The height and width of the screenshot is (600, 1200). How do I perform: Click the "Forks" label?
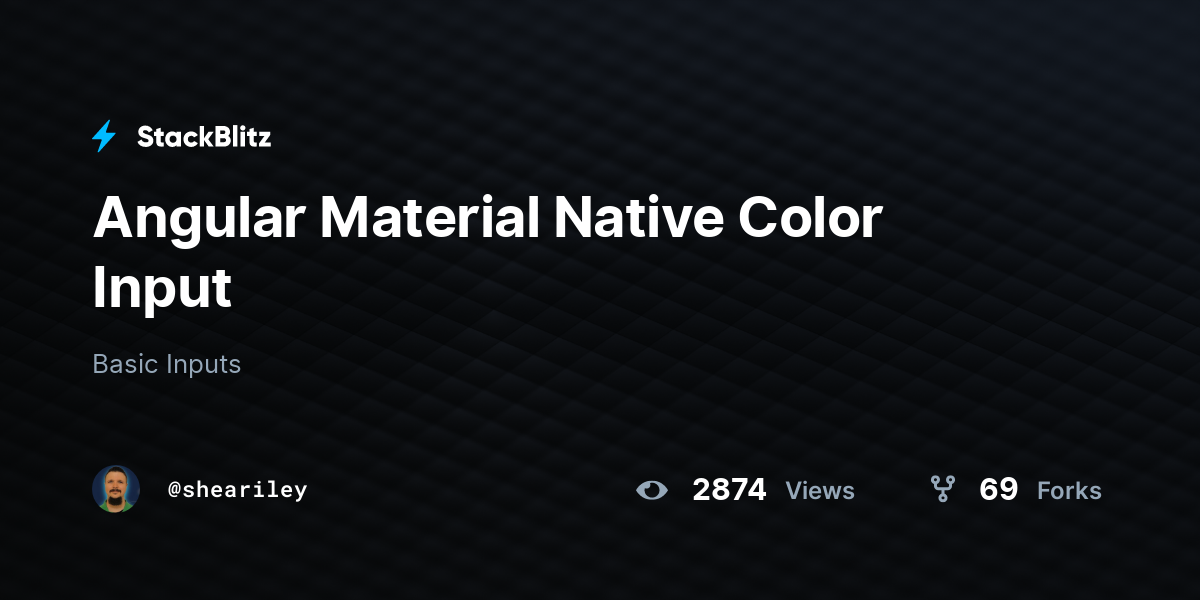tap(1069, 491)
